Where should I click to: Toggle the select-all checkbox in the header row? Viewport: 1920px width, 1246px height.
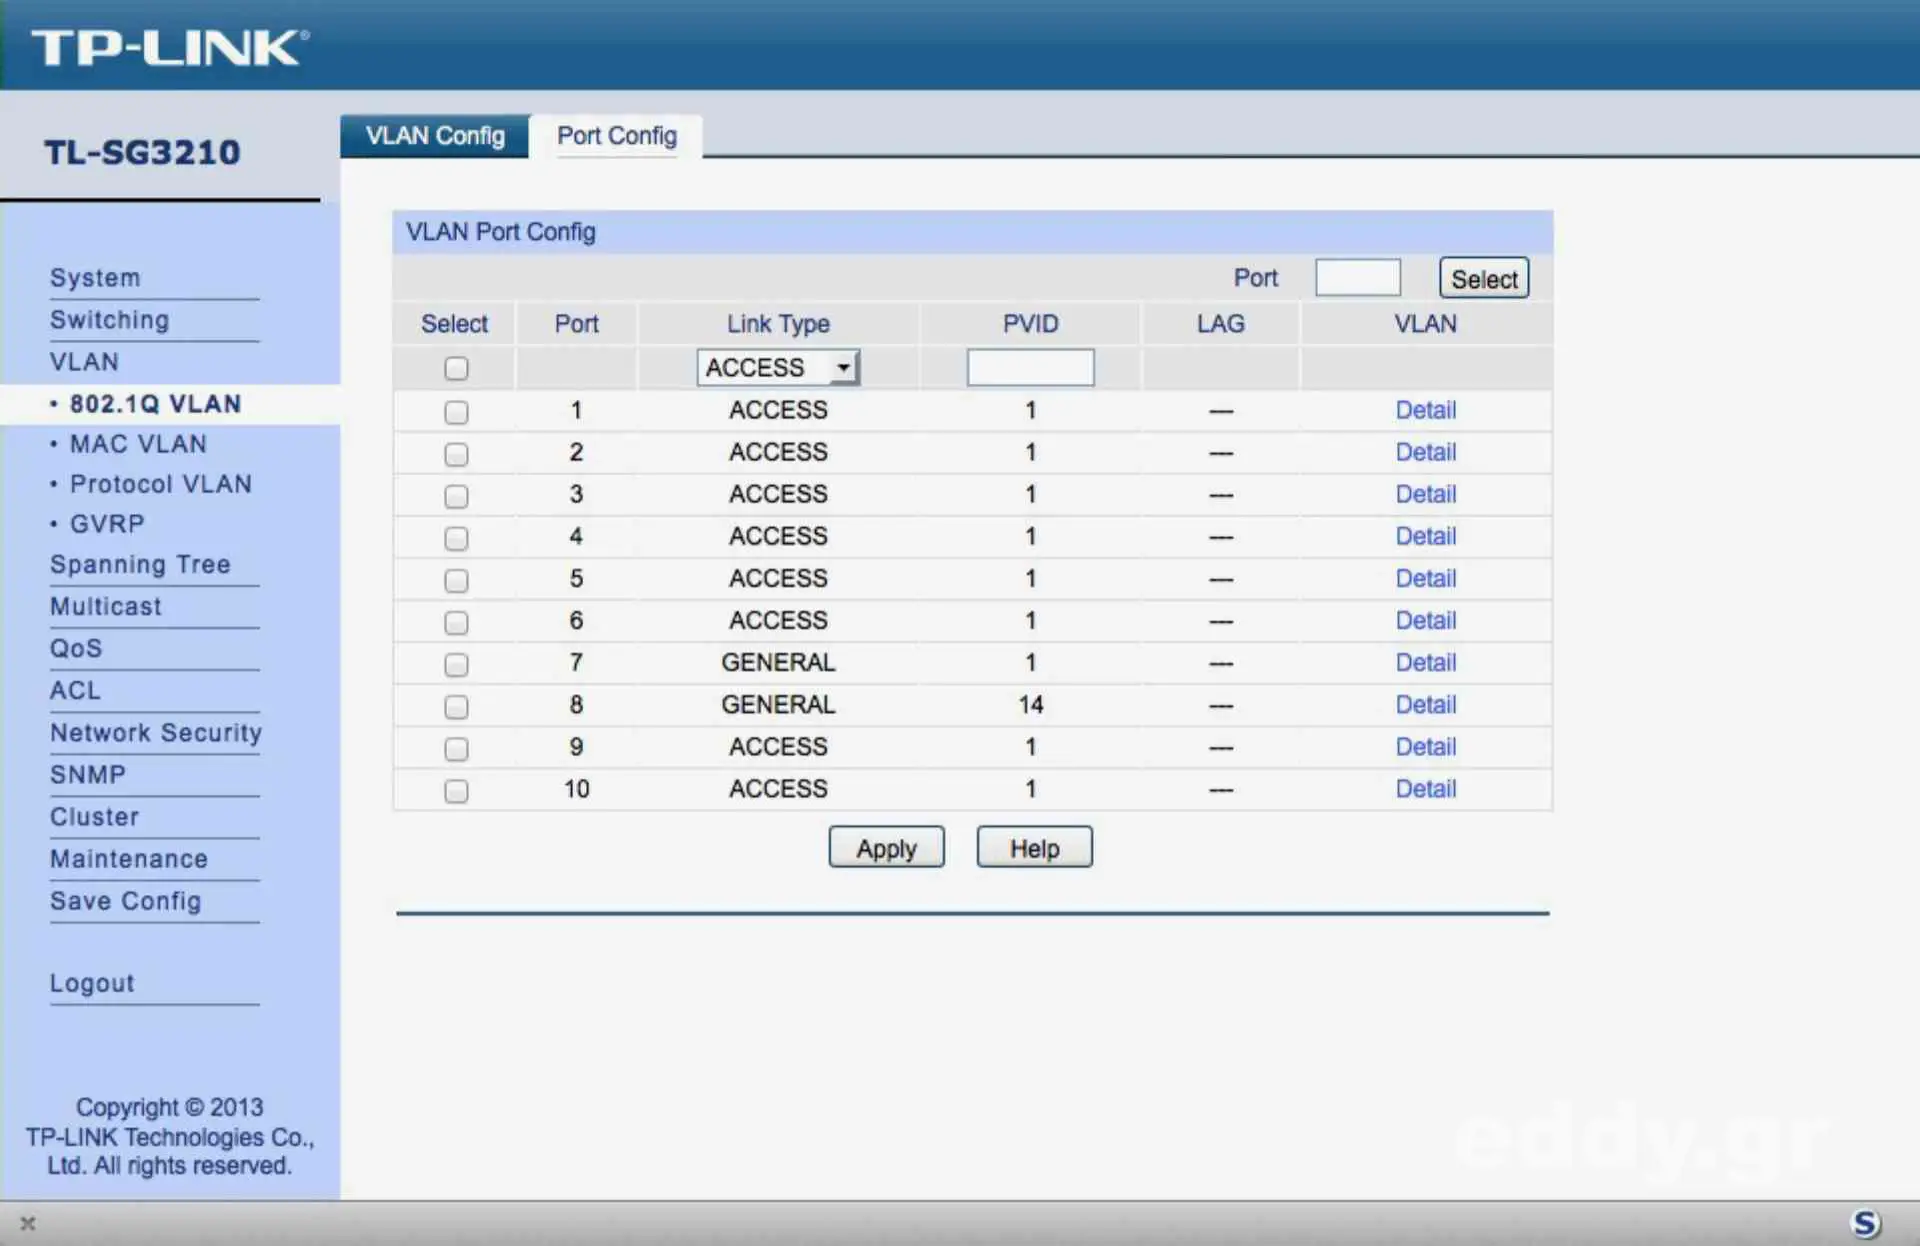456,368
